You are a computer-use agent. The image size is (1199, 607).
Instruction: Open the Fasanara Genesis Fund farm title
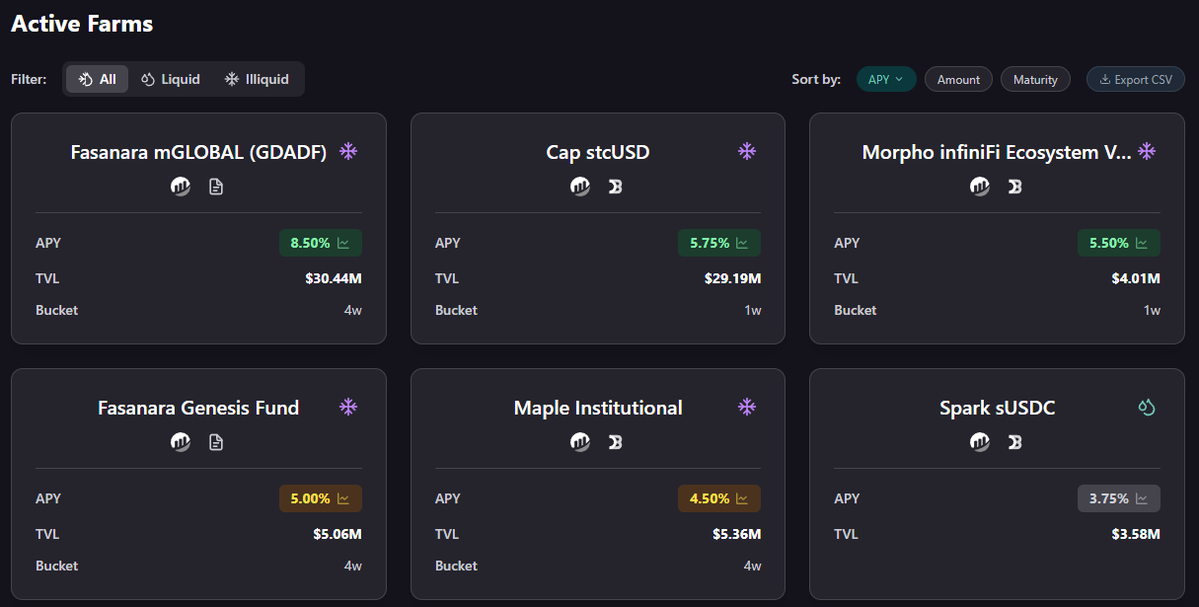coord(198,407)
